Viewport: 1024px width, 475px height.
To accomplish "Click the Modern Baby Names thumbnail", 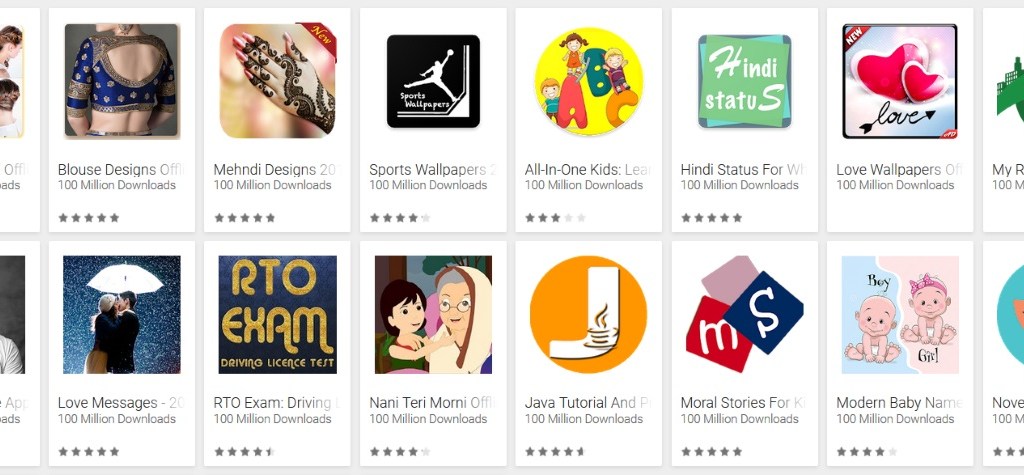I will click(900, 314).
